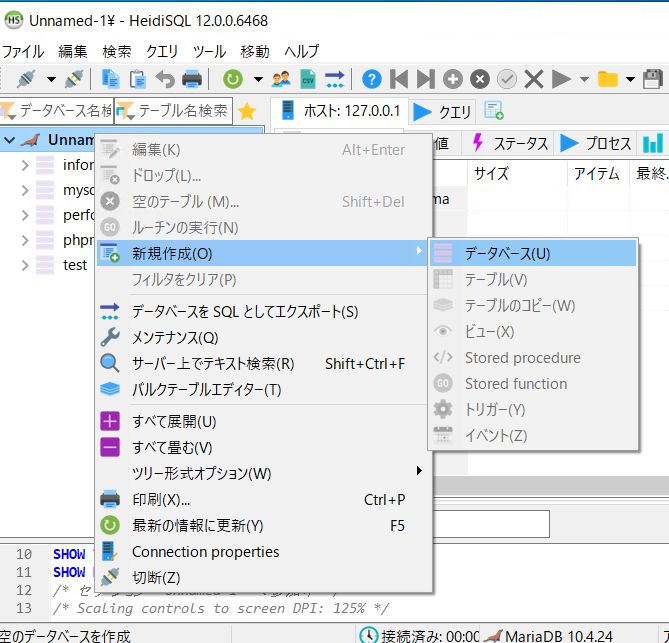669x643 pixels.
Task: Choose すべて畳む(V) menu entry
Action: point(262,448)
